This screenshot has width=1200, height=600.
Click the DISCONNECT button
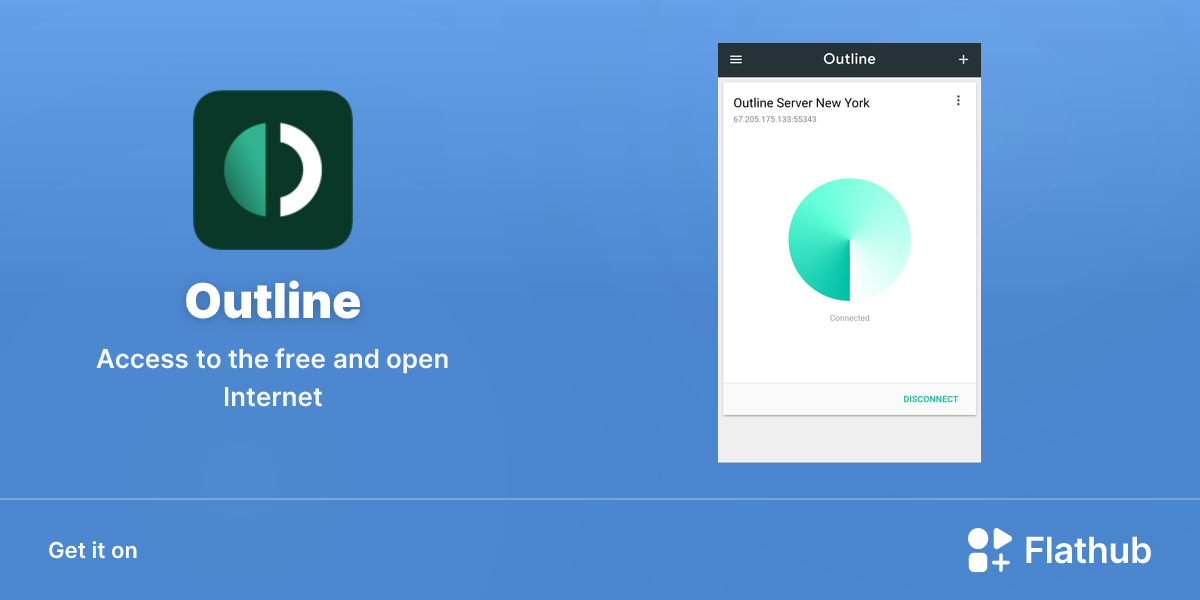[x=930, y=399]
